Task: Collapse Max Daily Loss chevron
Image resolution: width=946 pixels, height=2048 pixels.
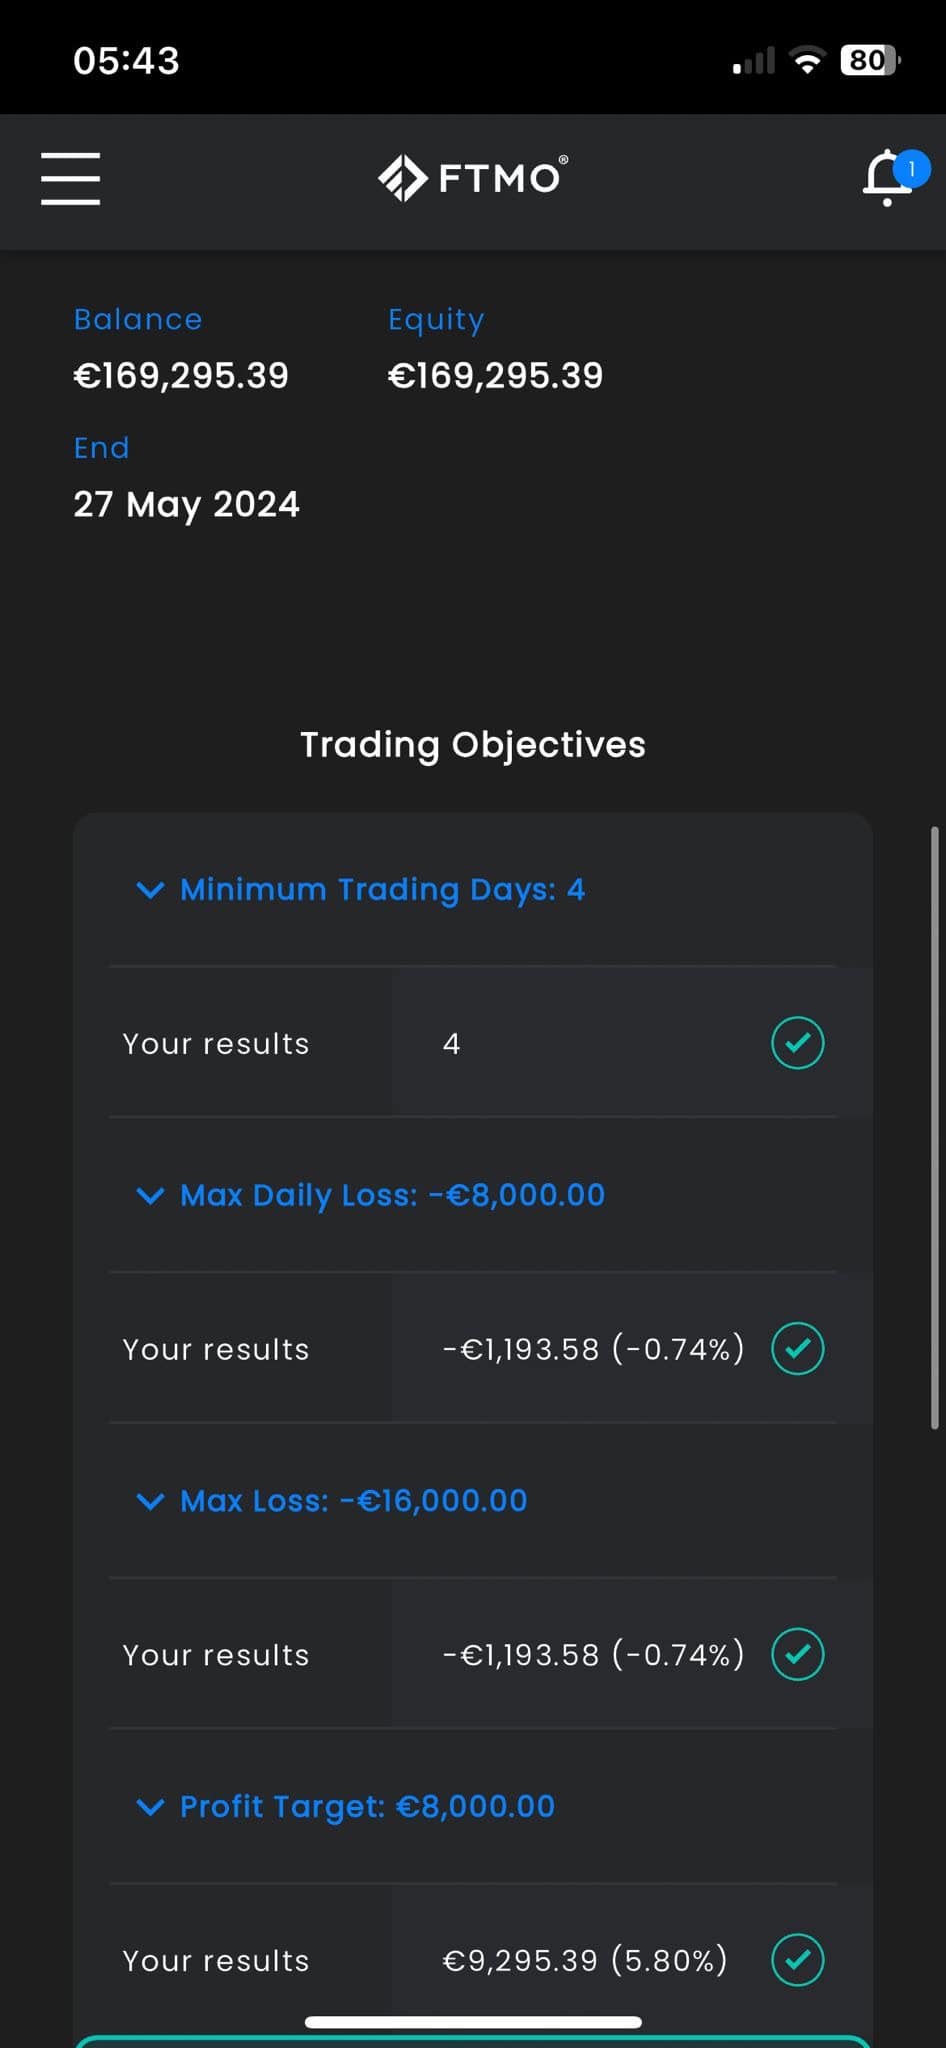Action: click(150, 1195)
